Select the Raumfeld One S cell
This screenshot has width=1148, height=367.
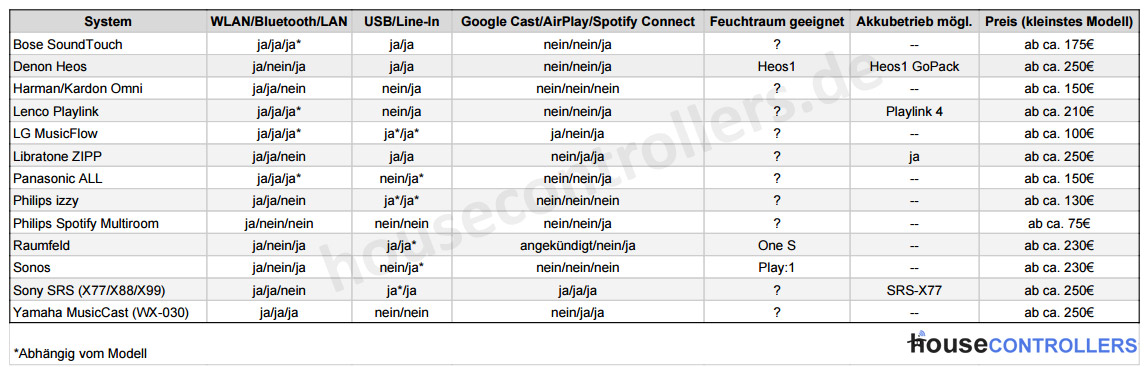(x=777, y=245)
